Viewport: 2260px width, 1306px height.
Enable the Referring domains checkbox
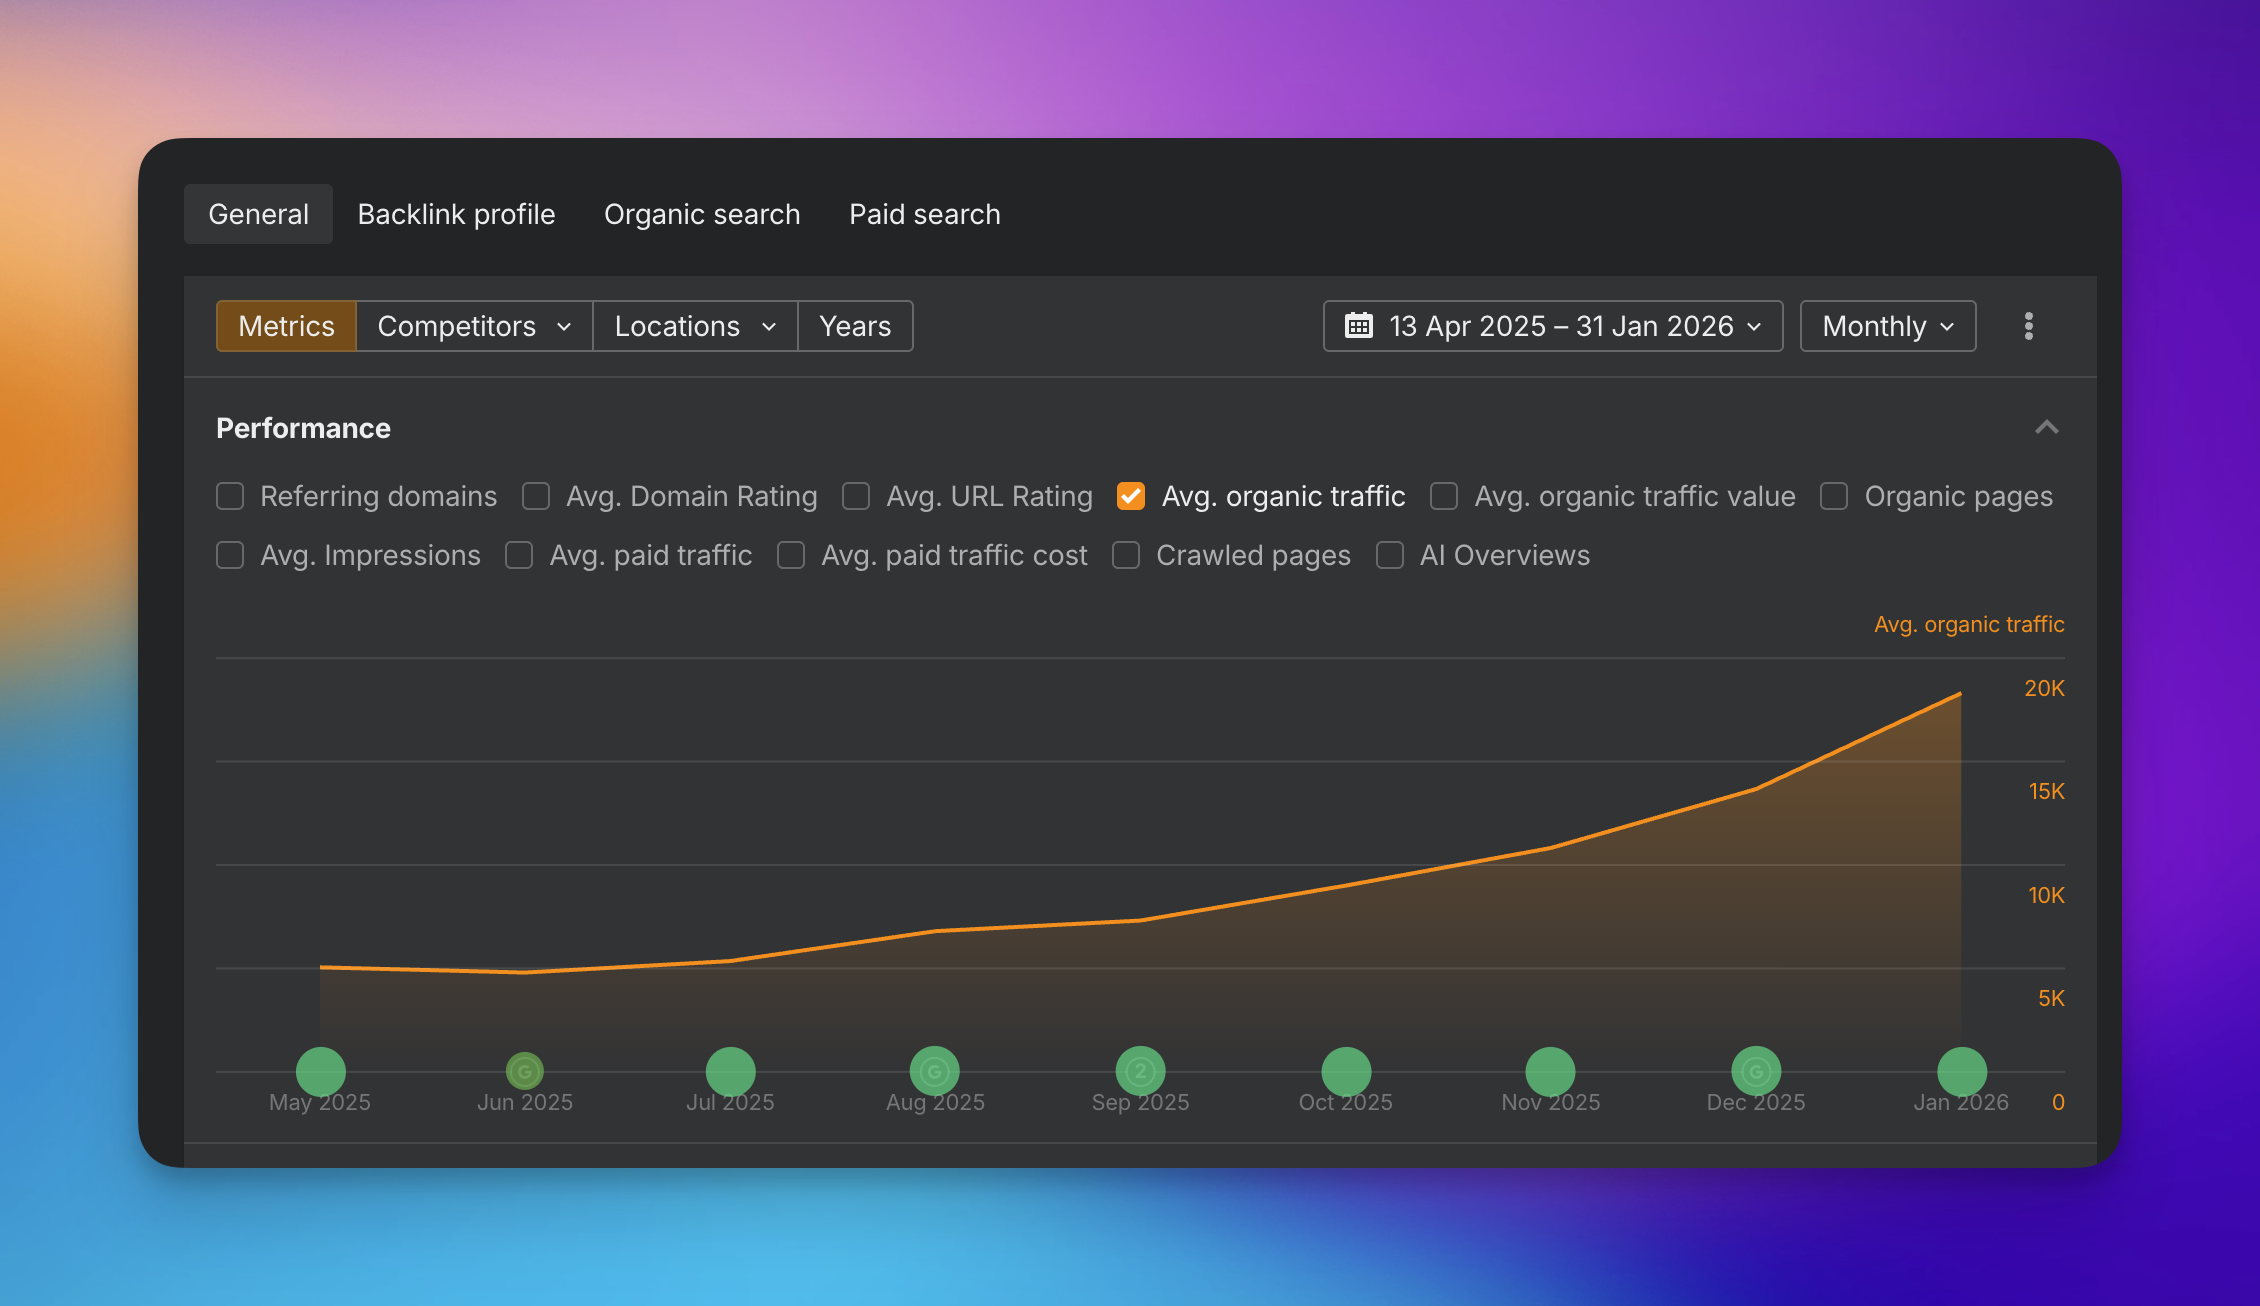(230, 496)
